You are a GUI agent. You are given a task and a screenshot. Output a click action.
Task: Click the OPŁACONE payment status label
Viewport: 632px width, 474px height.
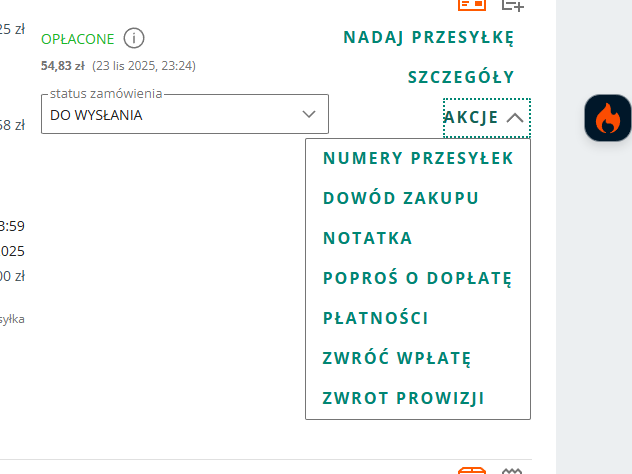click(78, 39)
